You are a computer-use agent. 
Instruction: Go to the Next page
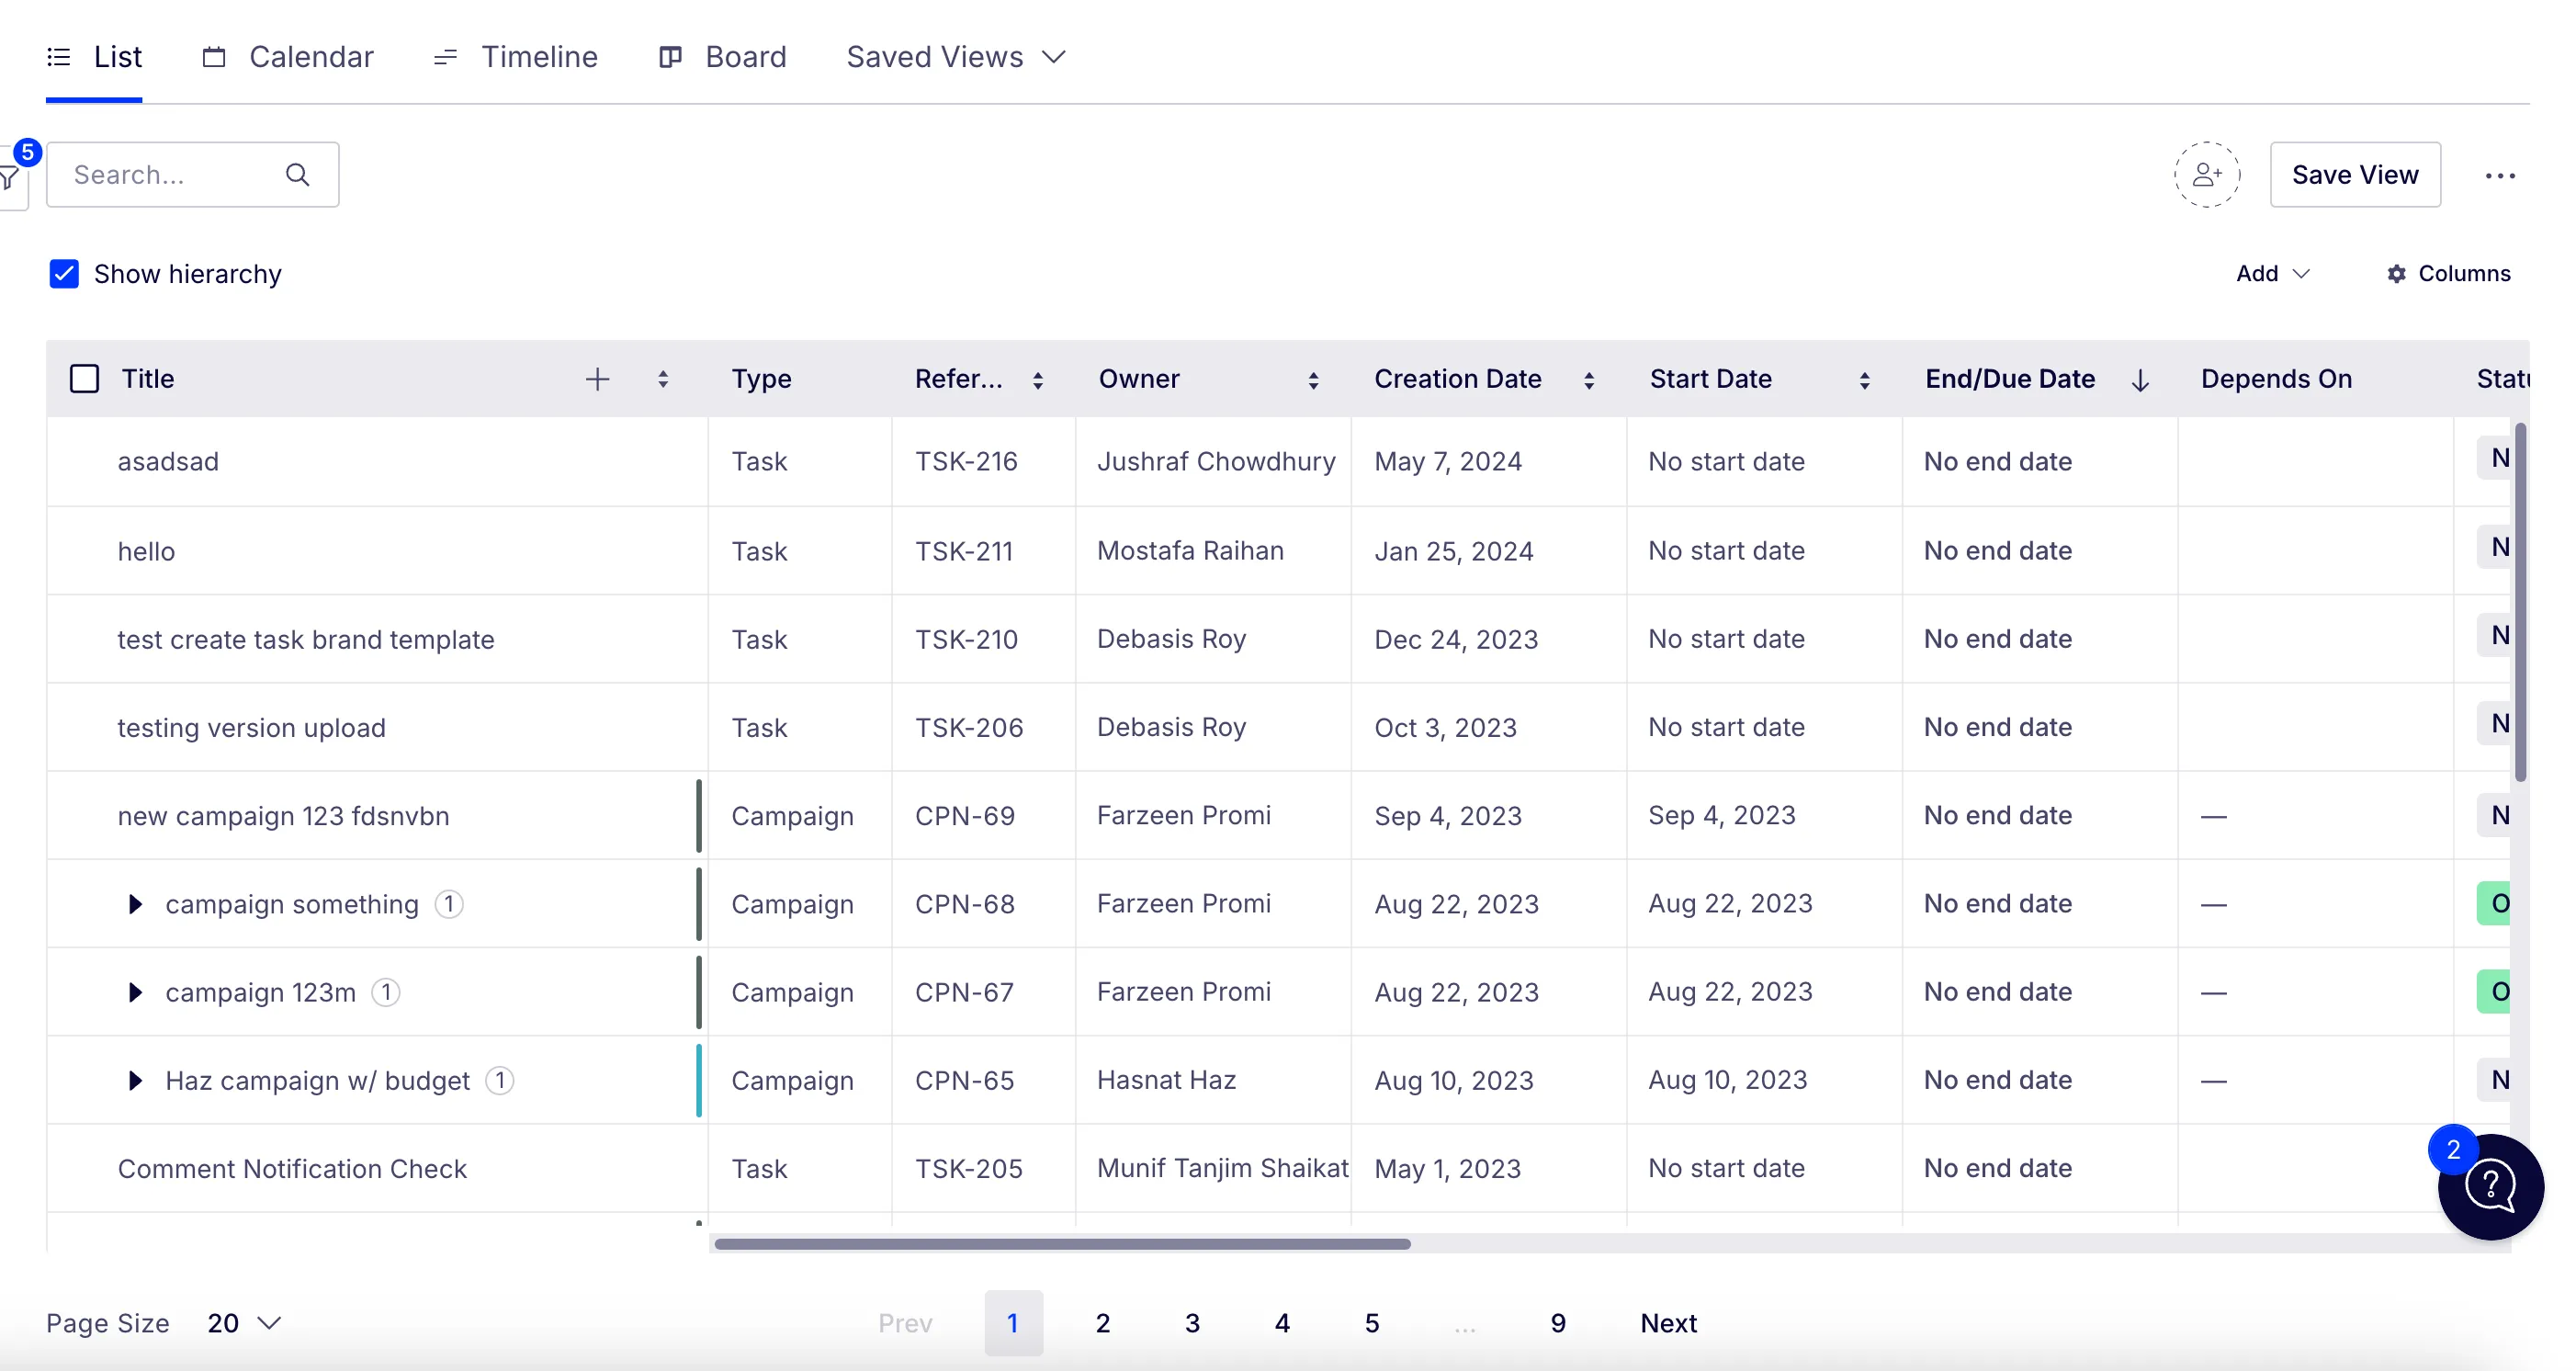pos(1668,1323)
